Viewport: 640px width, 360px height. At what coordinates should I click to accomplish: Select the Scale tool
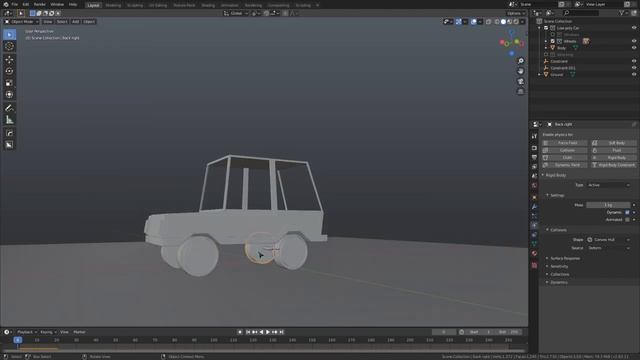click(x=9, y=83)
